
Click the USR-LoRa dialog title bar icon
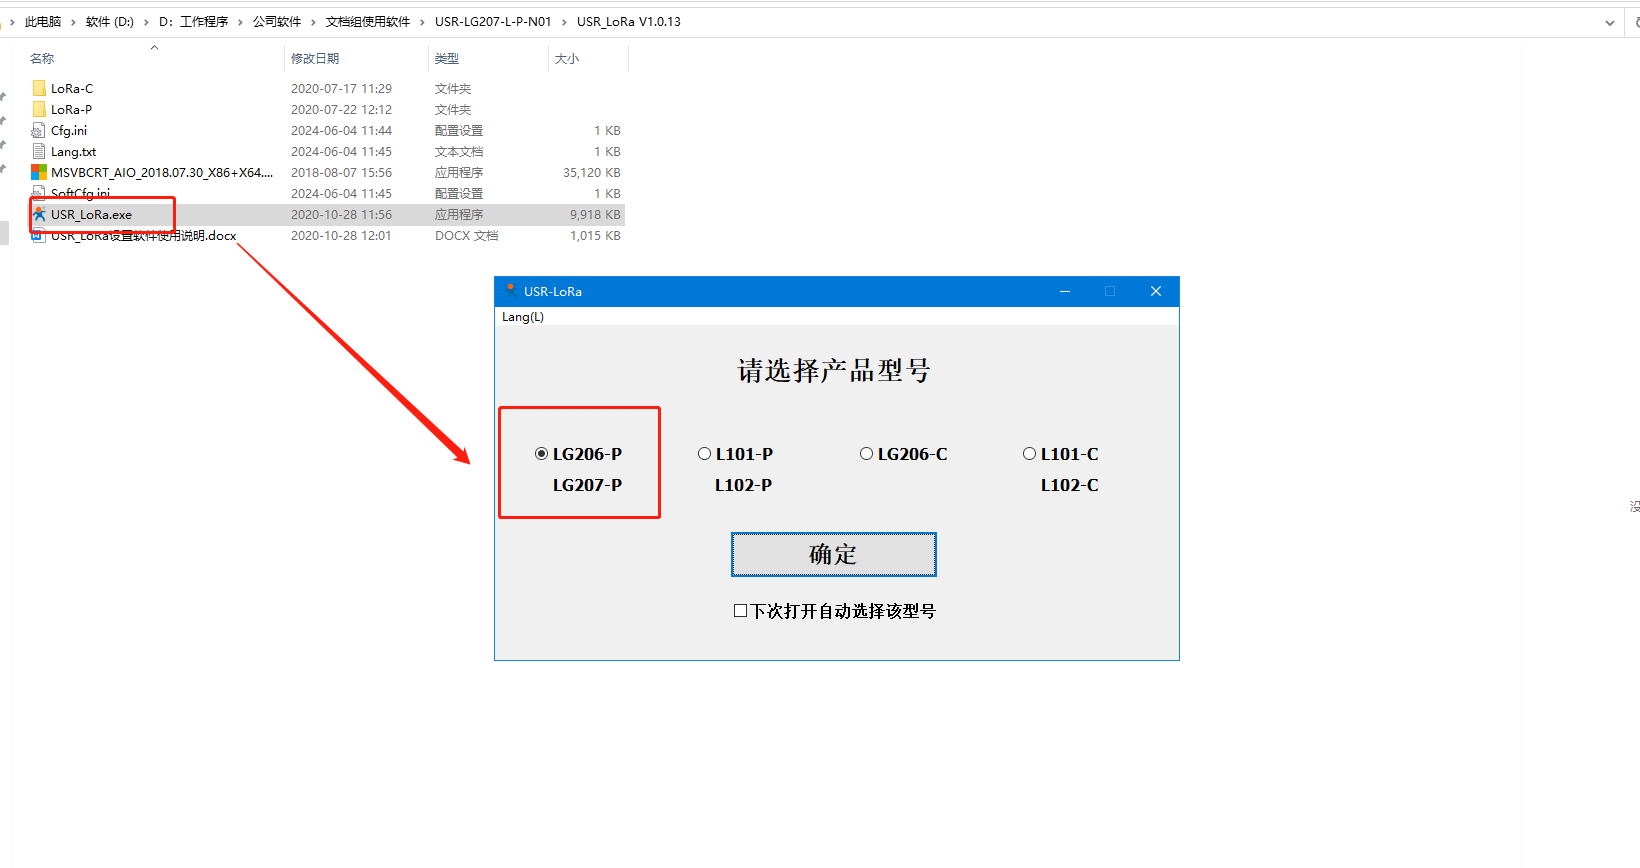click(x=511, y=291)
